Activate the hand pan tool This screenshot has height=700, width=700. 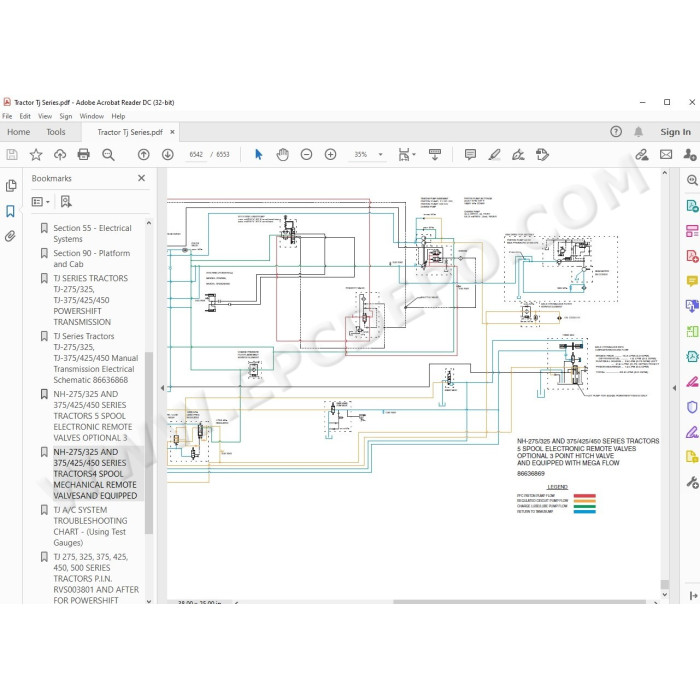pyautogui.click(x=283, y=154)
